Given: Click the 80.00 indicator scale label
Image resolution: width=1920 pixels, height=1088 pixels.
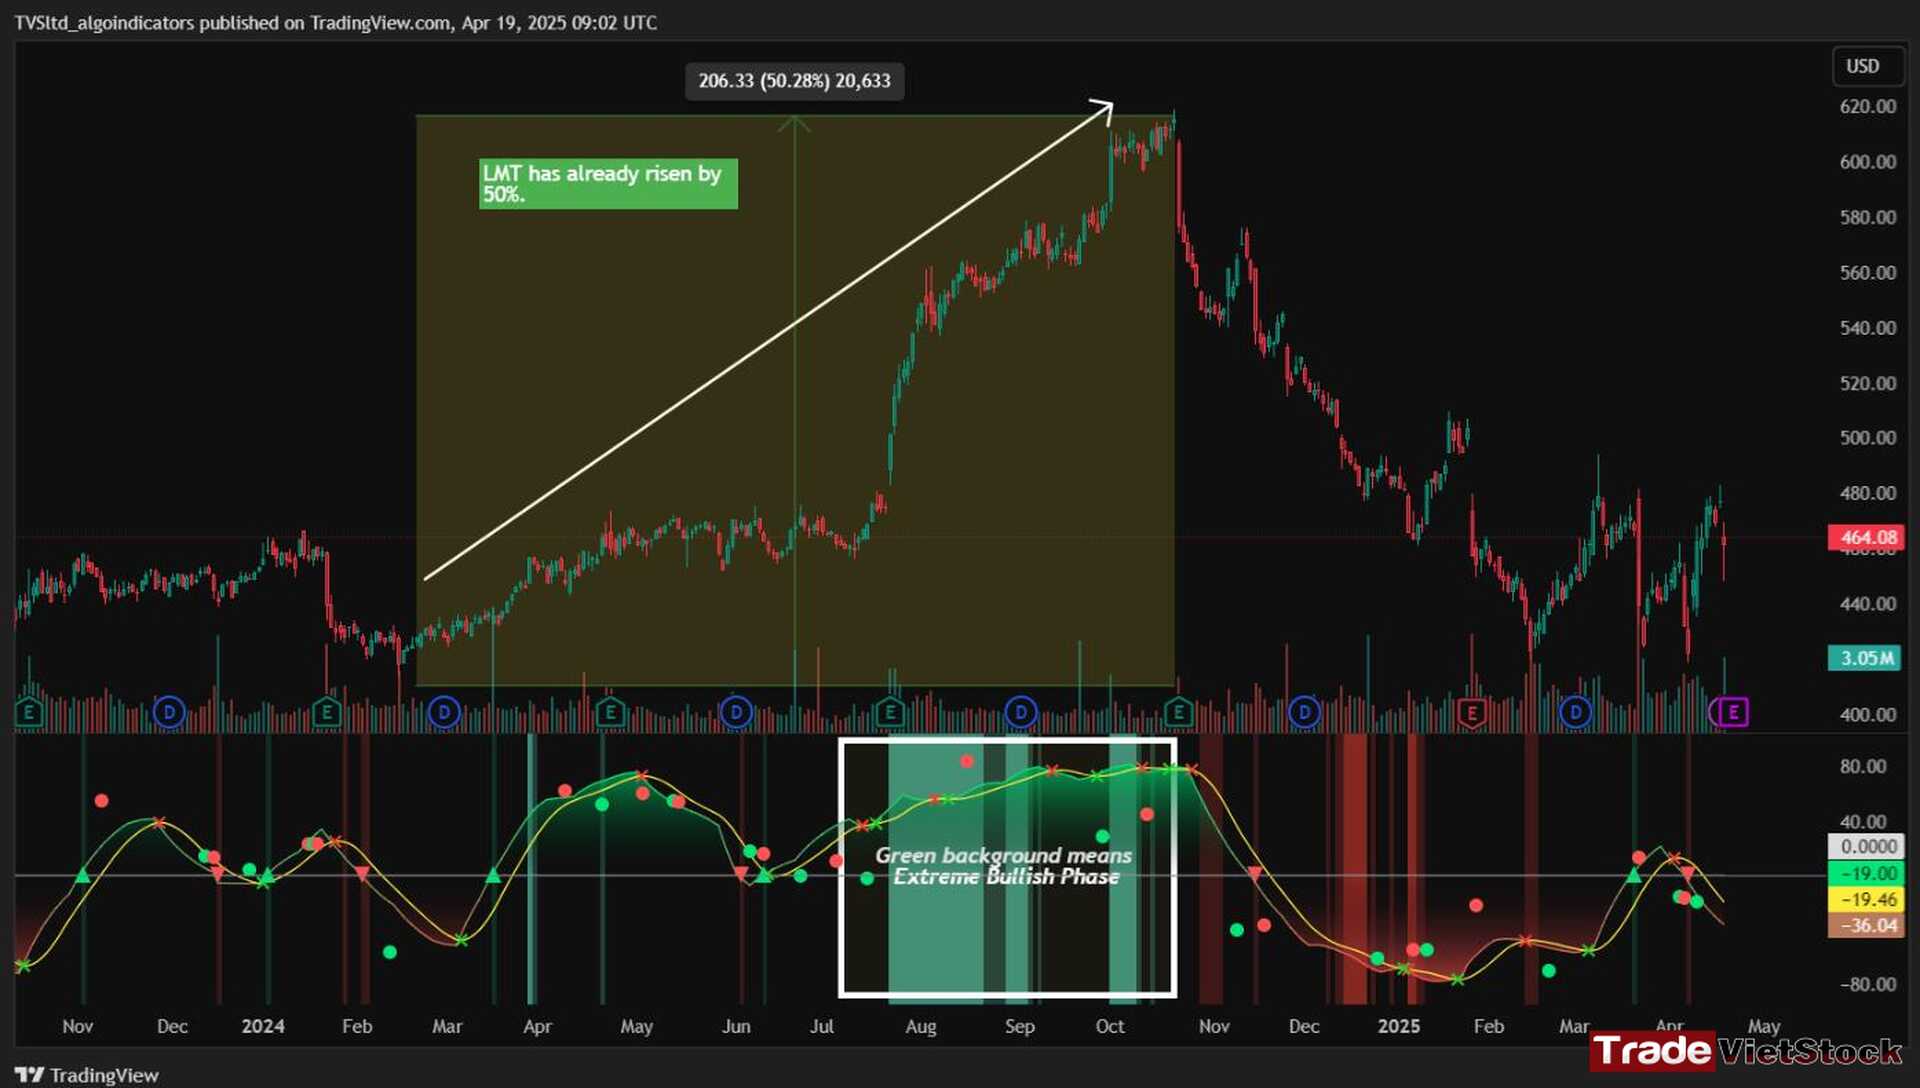Looking at the screenshot, I should (1863, 766).
